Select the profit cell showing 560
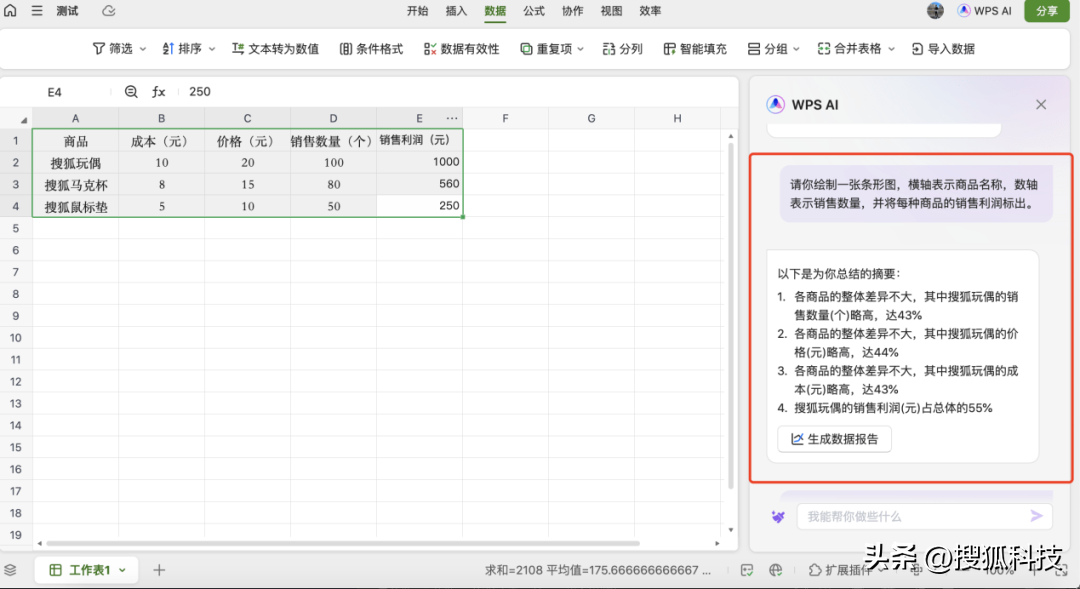 click(419, 184)
